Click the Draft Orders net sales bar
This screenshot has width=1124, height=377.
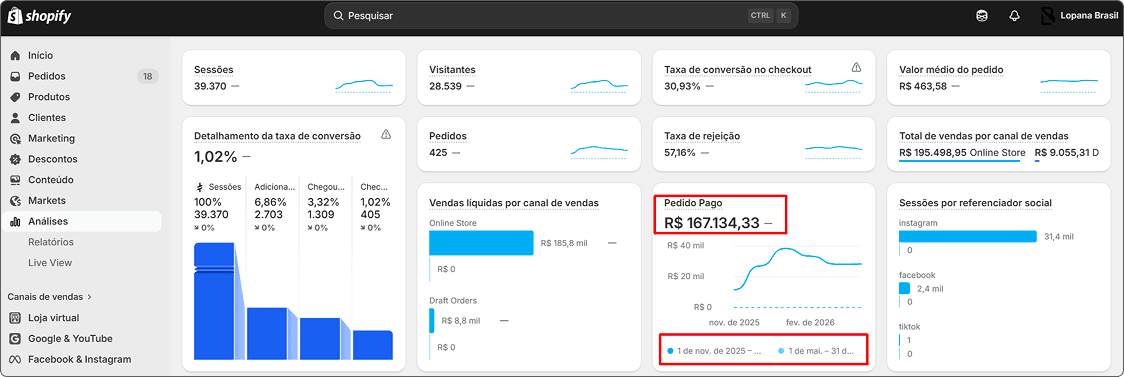tap(432, 320)
